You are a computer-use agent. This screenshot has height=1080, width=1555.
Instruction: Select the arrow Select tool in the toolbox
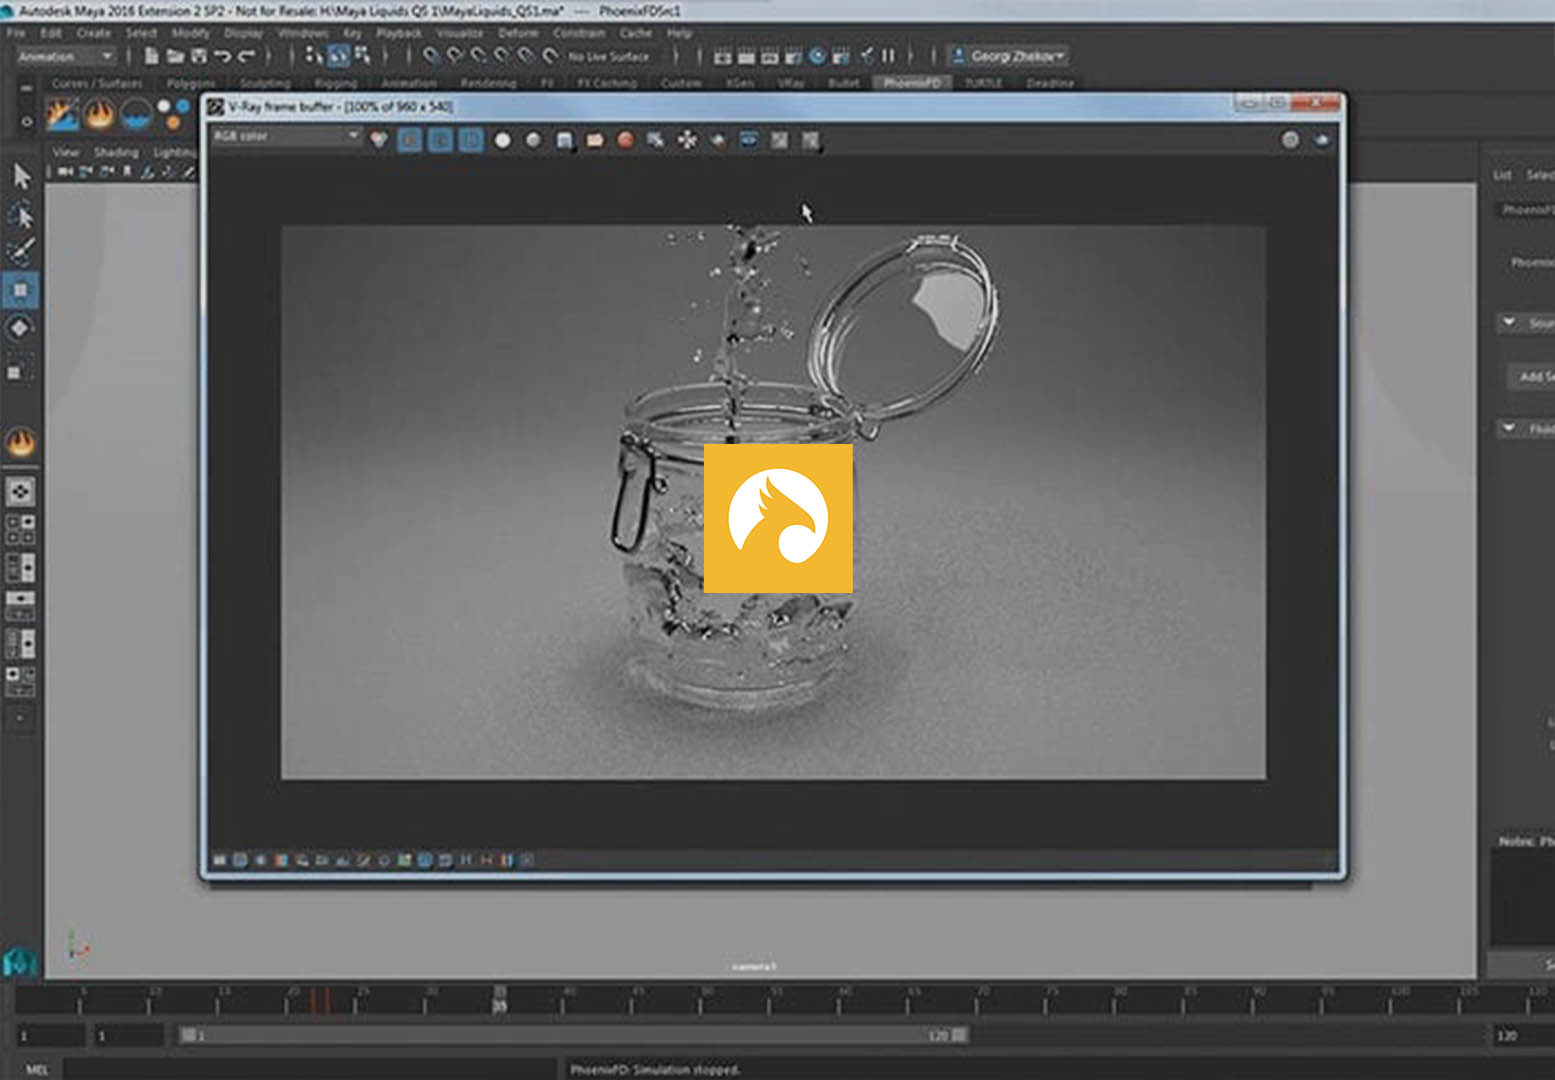coord(21,176)
